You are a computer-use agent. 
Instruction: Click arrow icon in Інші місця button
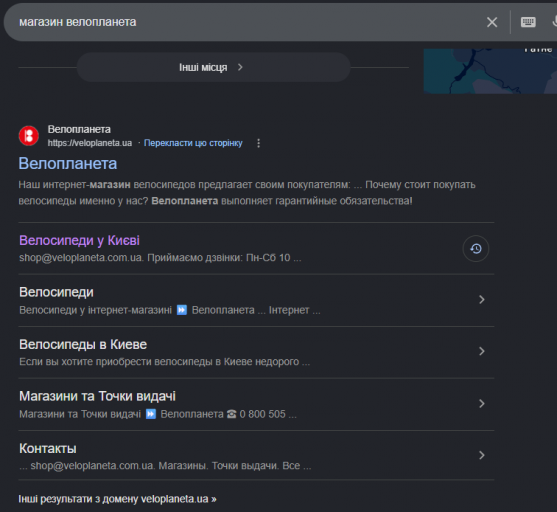tap(240, 67)
